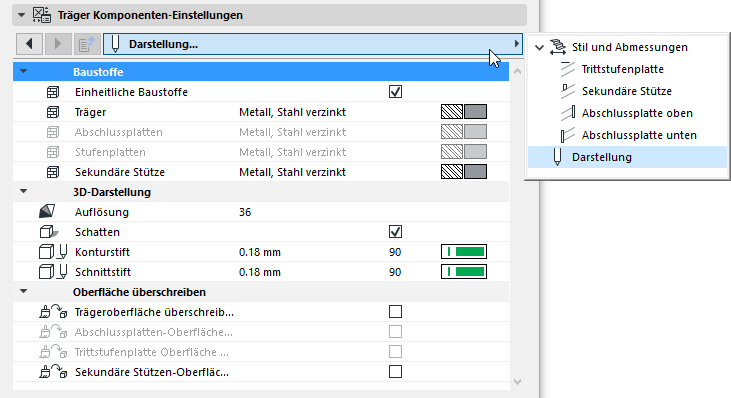Click the list's scroll down arrow
This screenshot has width=731, height=398.
coord(517,382)
